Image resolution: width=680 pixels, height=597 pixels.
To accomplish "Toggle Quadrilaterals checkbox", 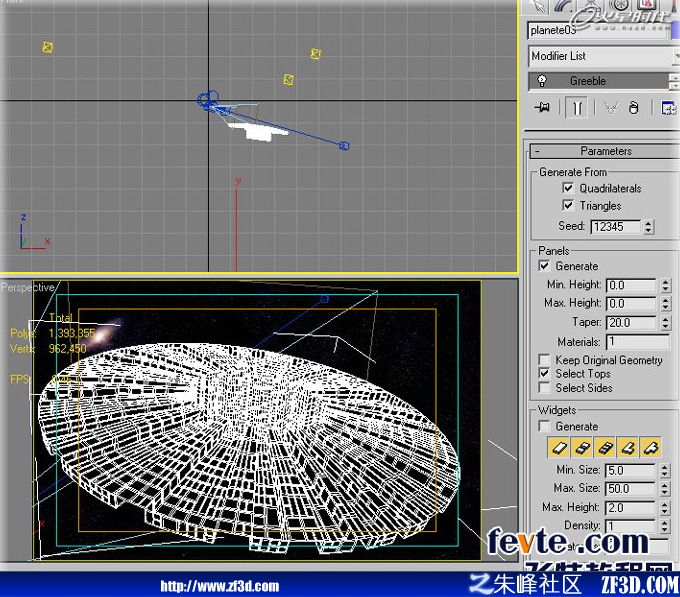I will point(567,188).
